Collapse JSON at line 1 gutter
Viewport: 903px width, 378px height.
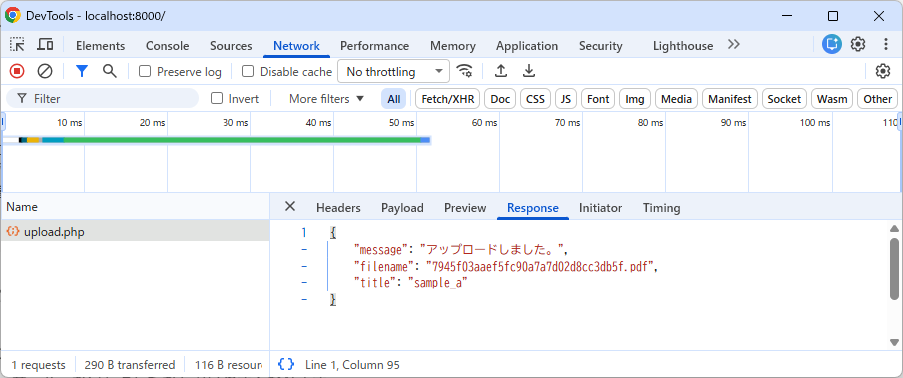click(x=304, y=233)
